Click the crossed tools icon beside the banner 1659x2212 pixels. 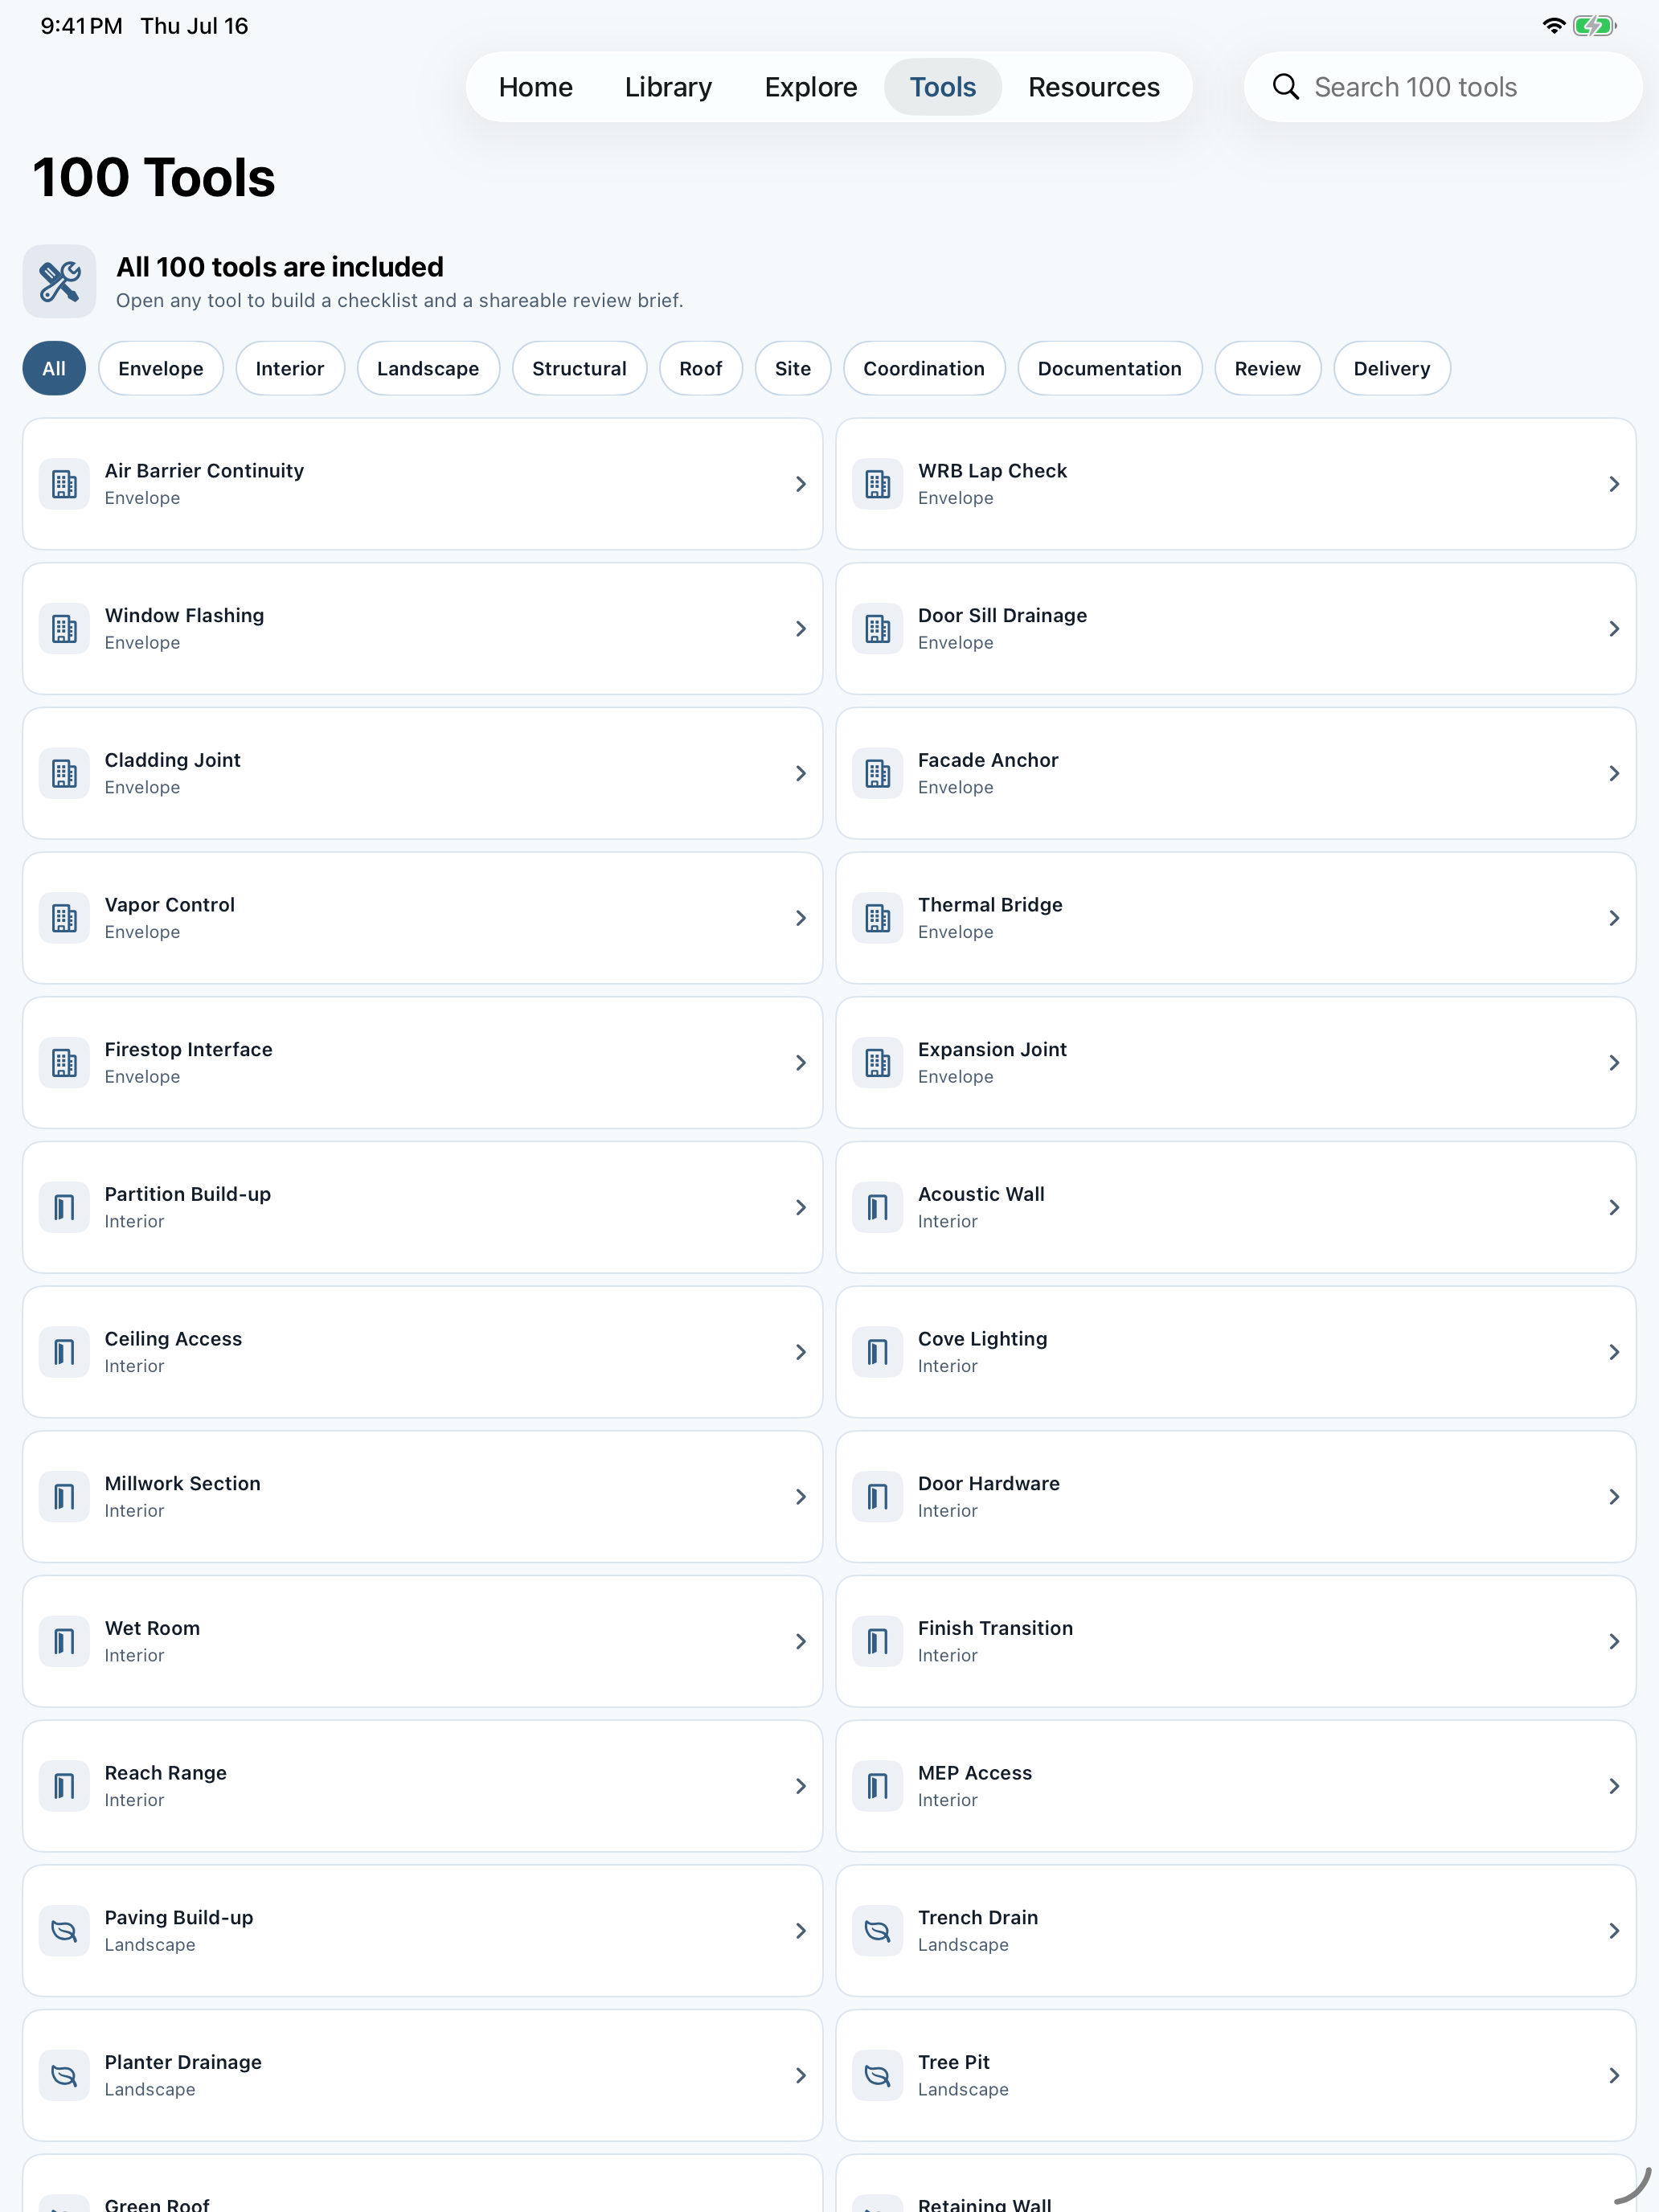(60, 282)
